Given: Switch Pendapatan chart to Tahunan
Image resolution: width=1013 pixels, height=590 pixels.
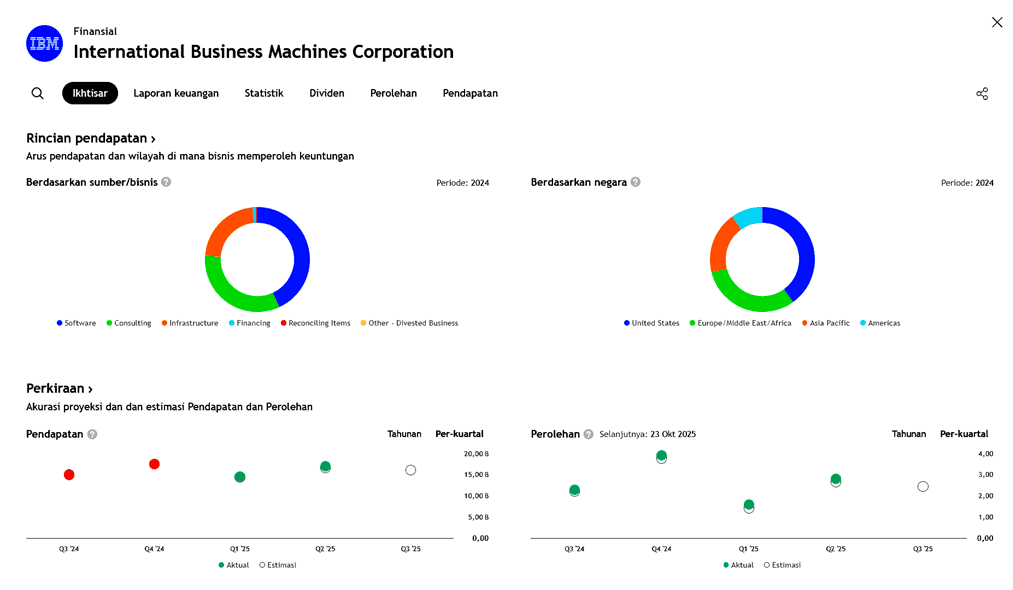Looking at the screenshot, I should (x=404, y=434).
